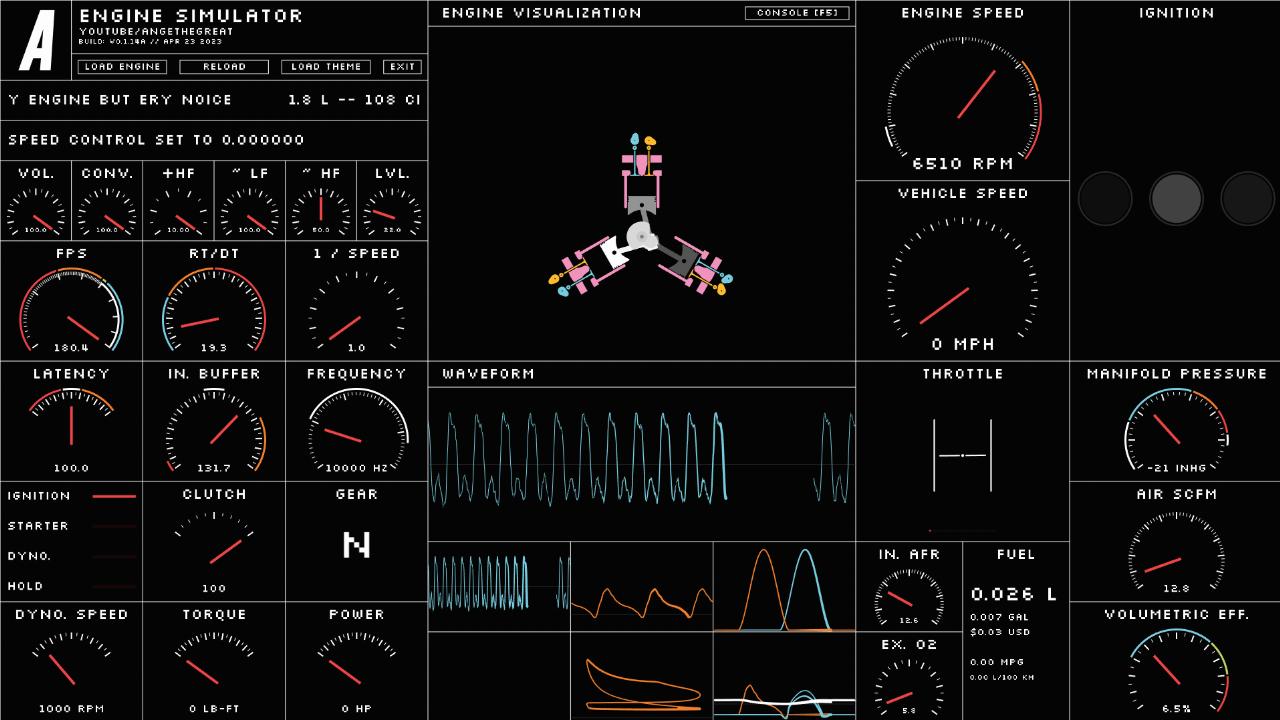Click the Engine Speed RPM gauge
Image resolution: width=1280 pixels, height=720 pixels.
pyautogui.click(x=962, y=100)
